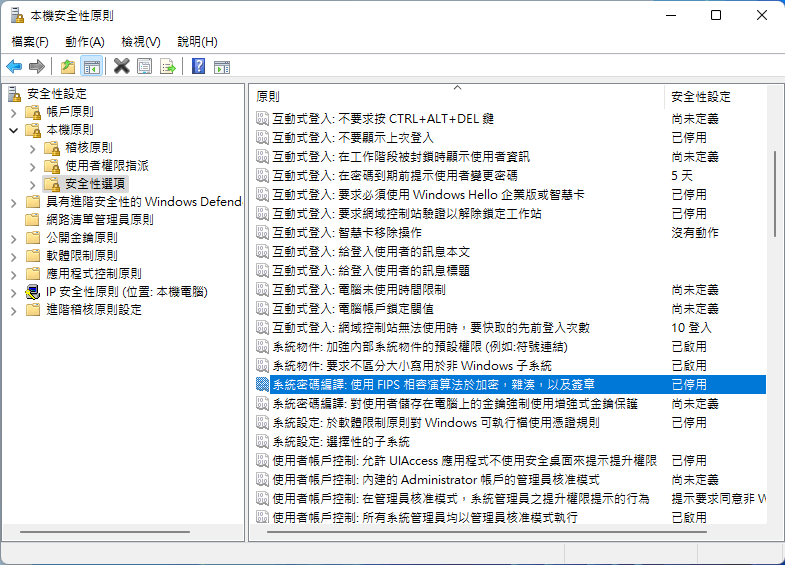Click the 軟體限制原則 folder icon

coord(33,256)
